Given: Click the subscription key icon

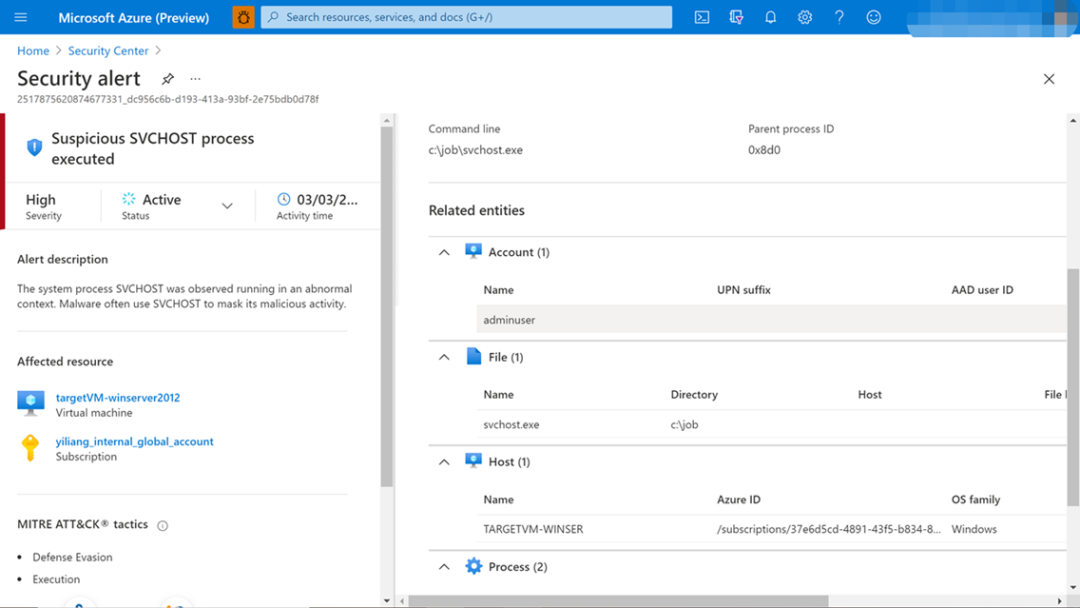Looking at the screenshot, I should [30, 448].
